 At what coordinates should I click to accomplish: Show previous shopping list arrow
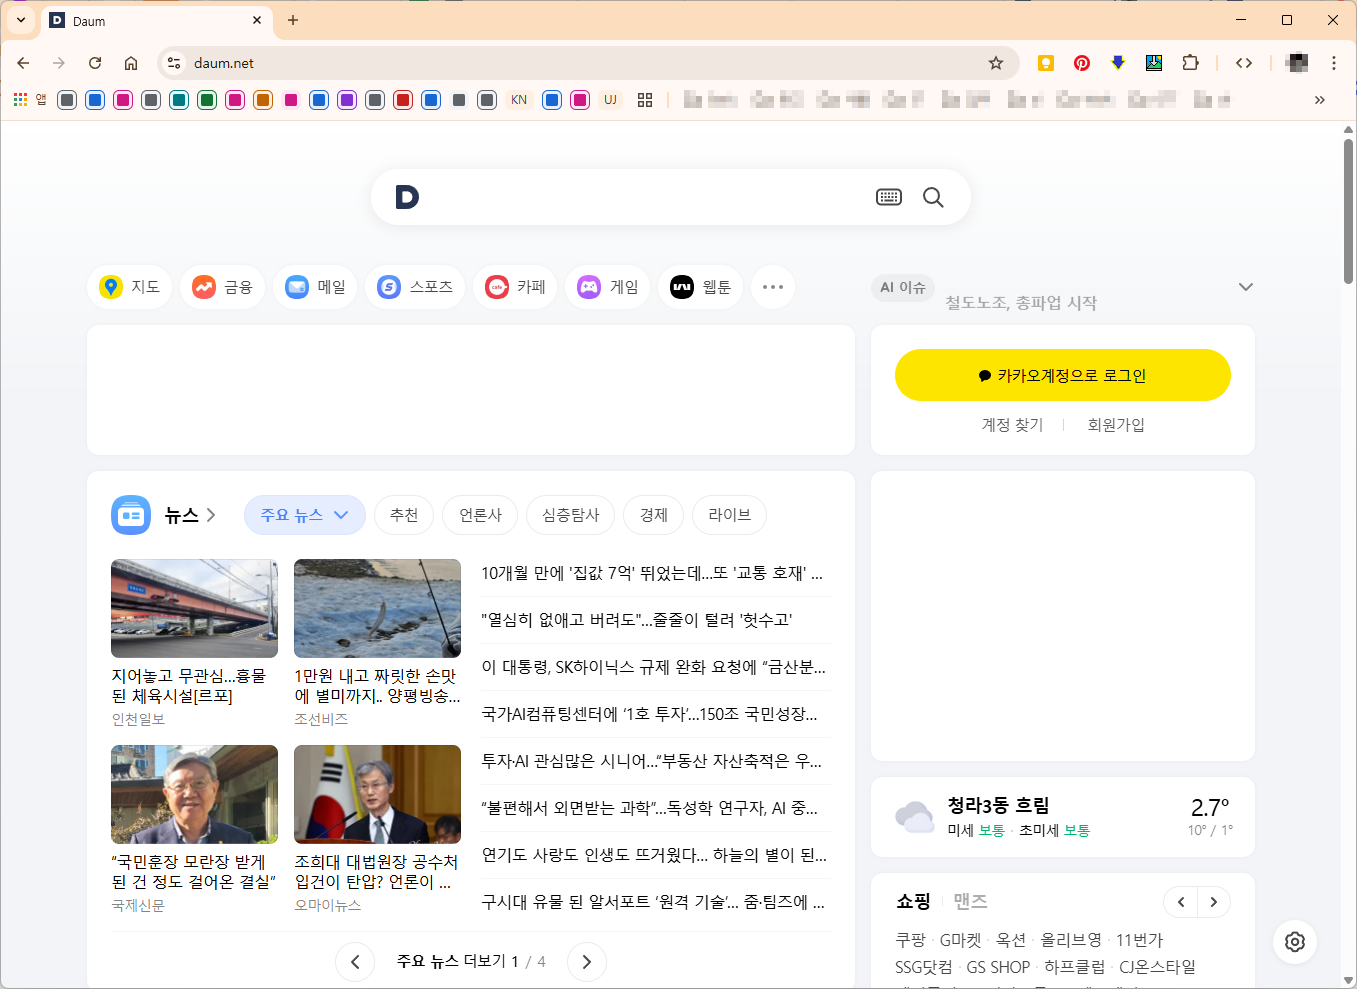(x=1181, y=902)
